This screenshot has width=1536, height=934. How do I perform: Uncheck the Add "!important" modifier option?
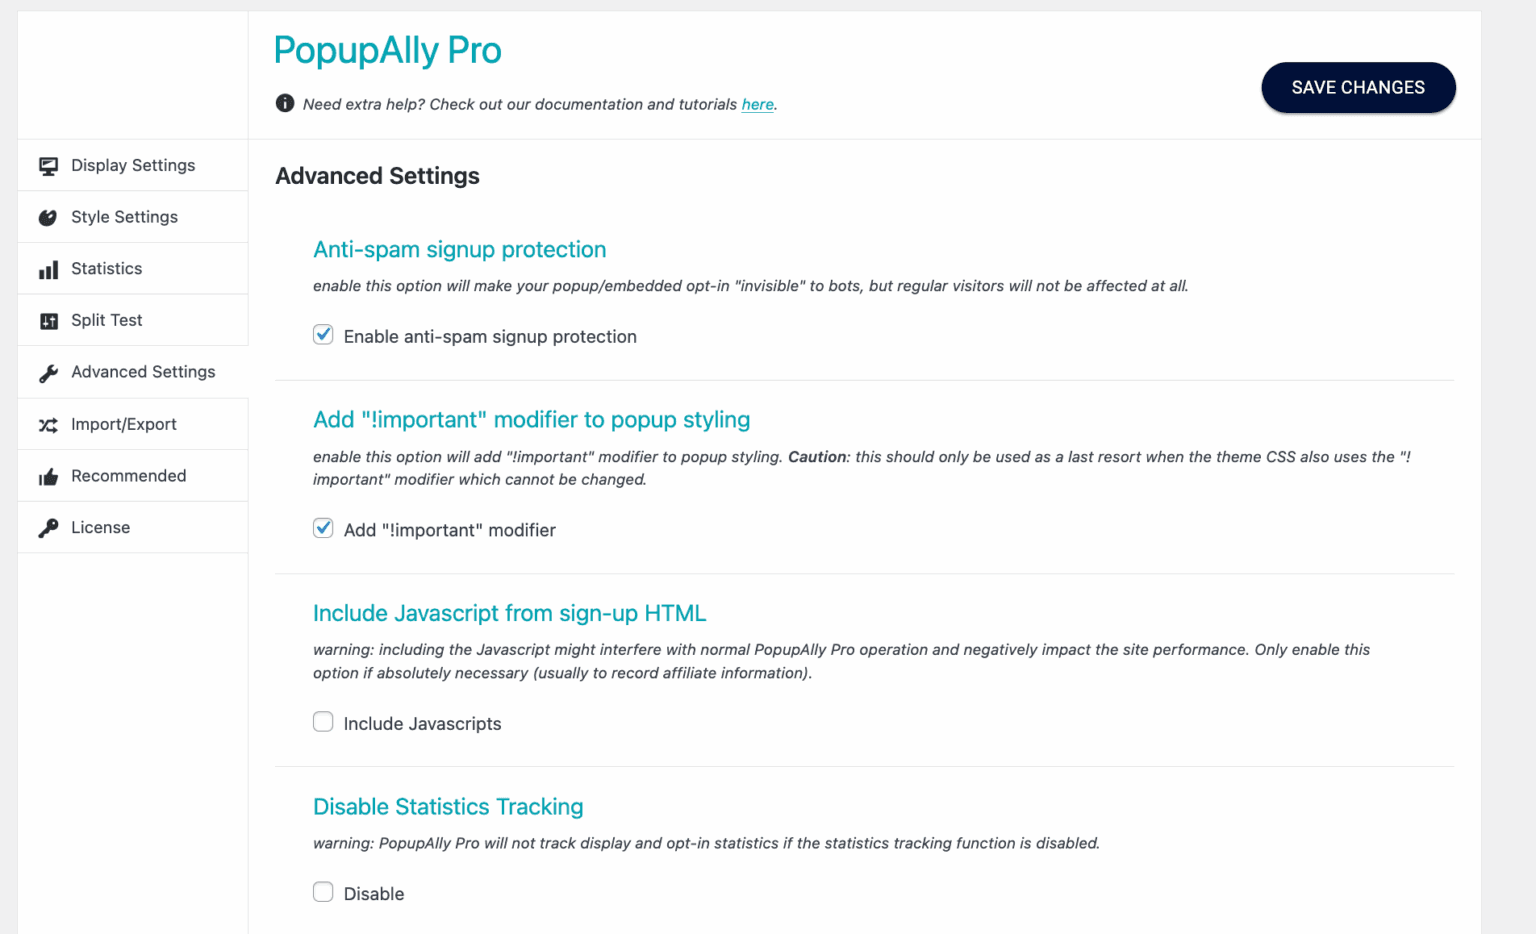(x=323, y=527)
